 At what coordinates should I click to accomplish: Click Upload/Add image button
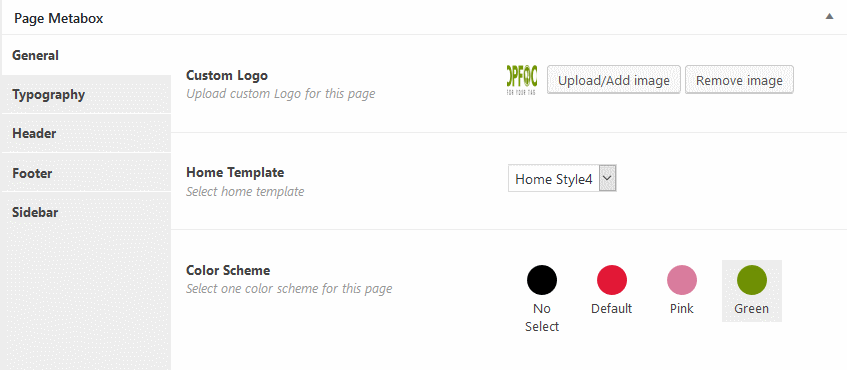click(614, 80)
